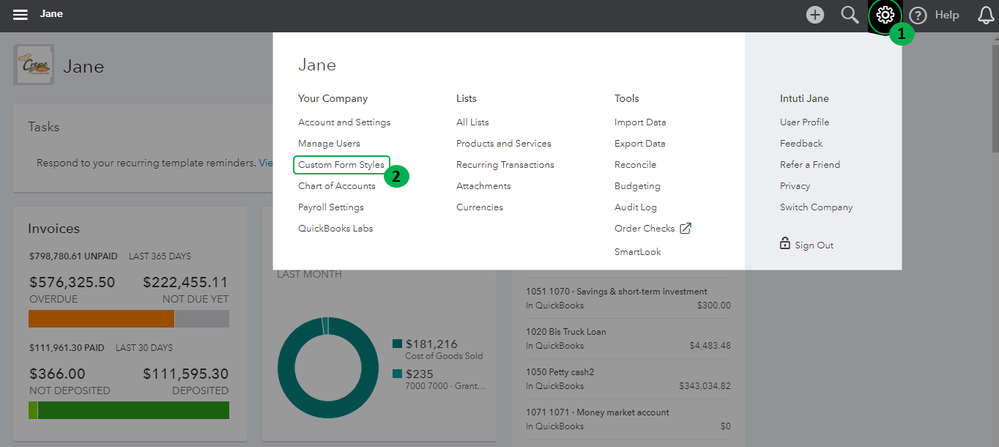Image resolution: width=999 pixels, height=447 pixels.
Task: Open the notifications bell
Action: point(986,15)
